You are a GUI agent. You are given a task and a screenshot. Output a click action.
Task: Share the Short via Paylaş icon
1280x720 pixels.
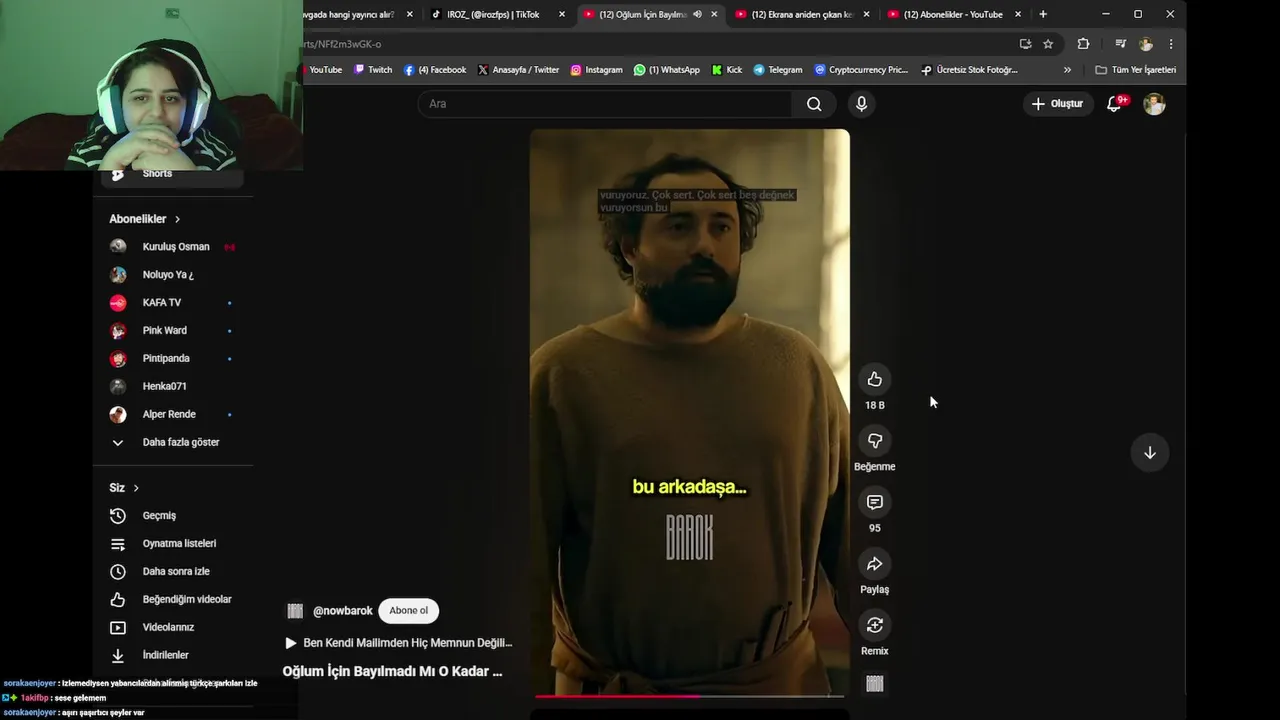875,564
